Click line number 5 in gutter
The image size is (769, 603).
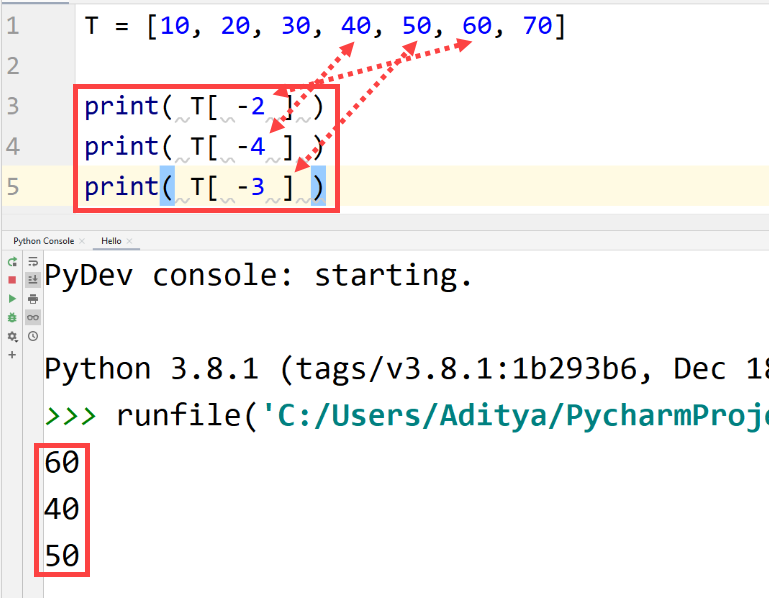pos(13,187)
